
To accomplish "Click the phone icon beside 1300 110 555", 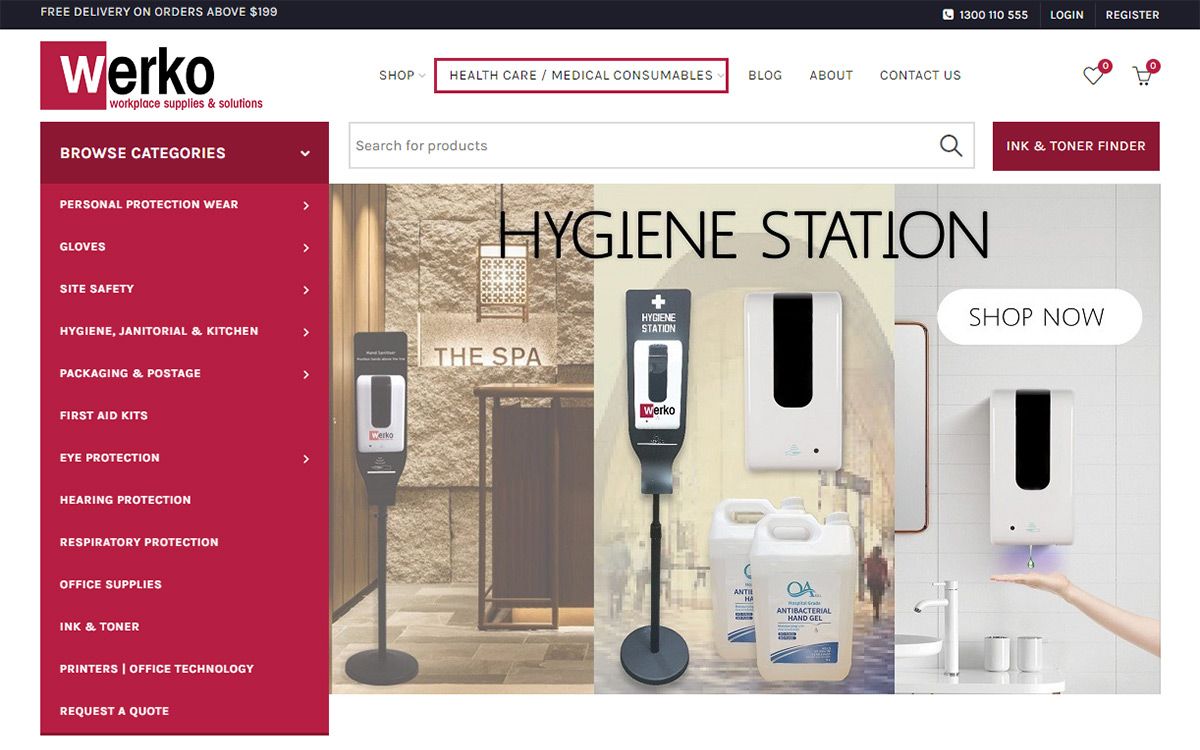I will tap(948, 15).
